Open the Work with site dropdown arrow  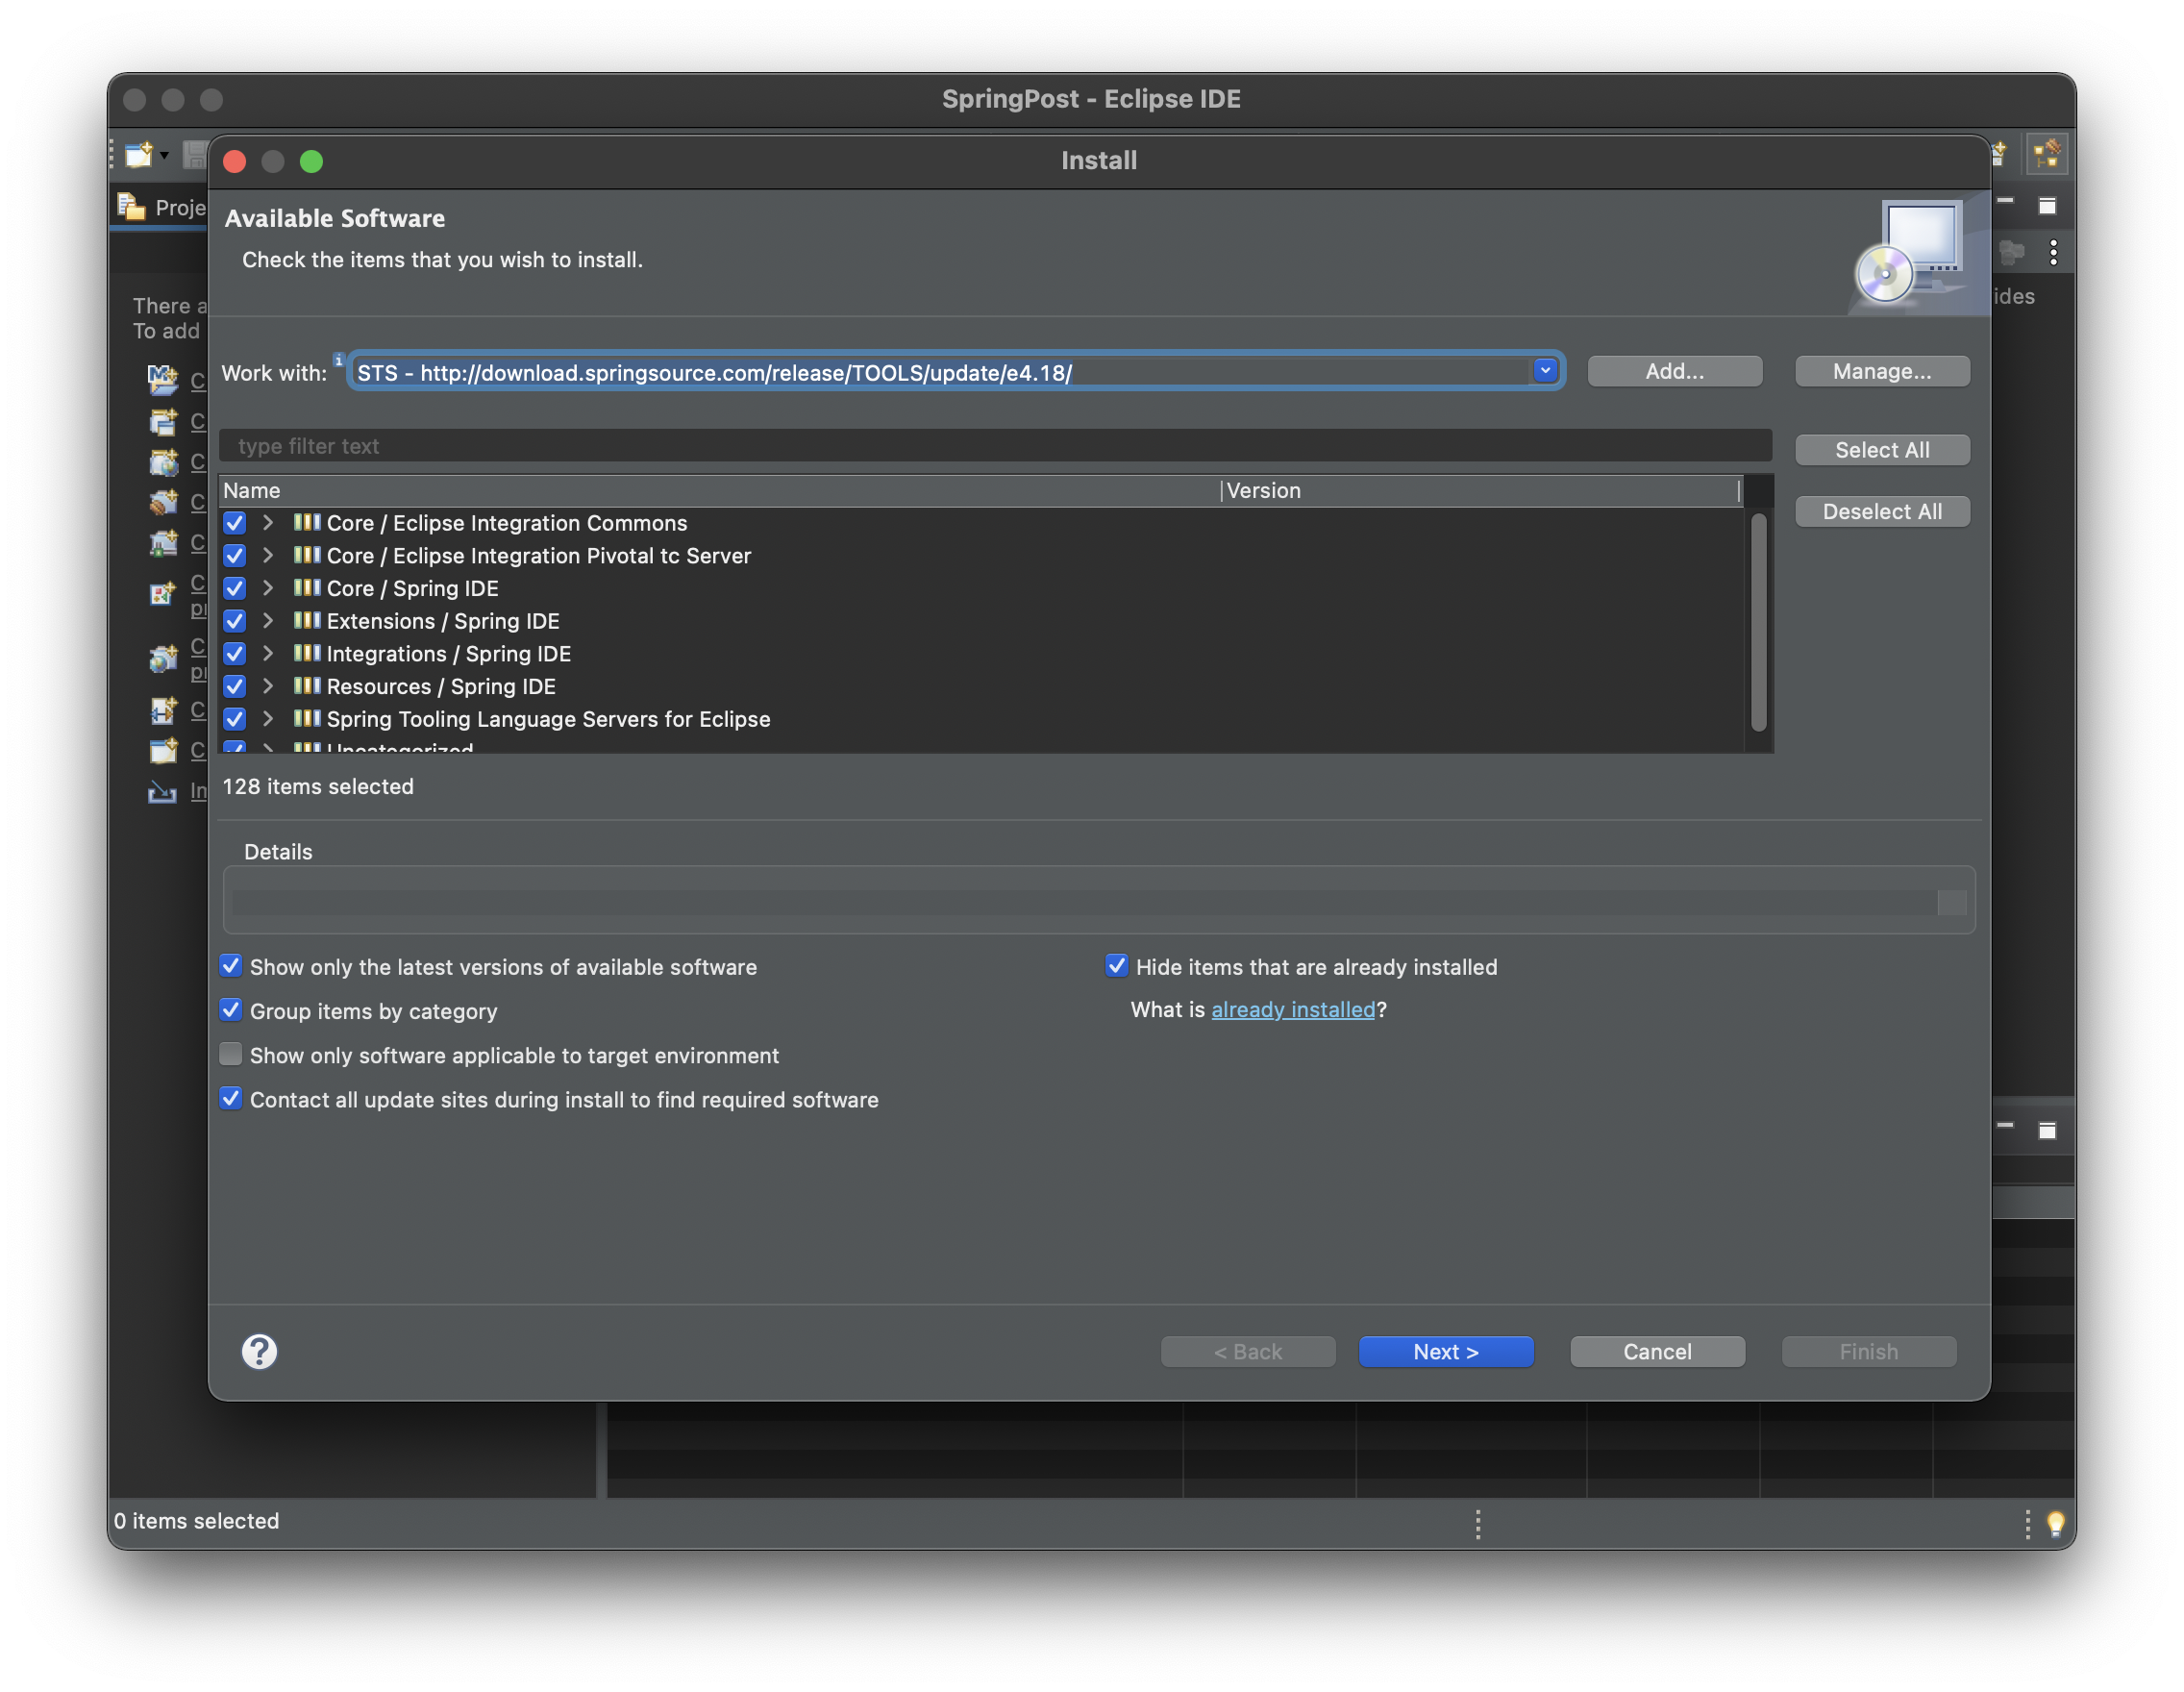1545,371
